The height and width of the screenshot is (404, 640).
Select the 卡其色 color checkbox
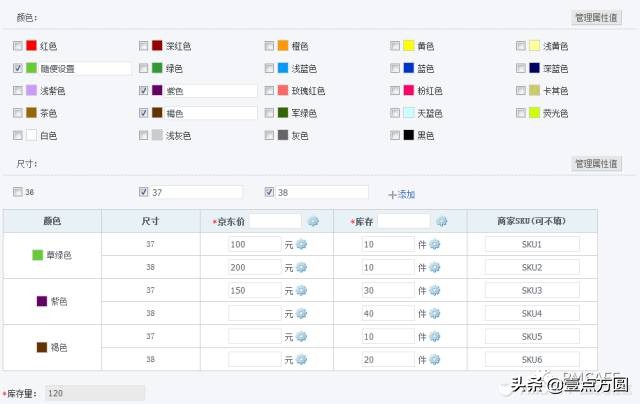click(520, 91)
